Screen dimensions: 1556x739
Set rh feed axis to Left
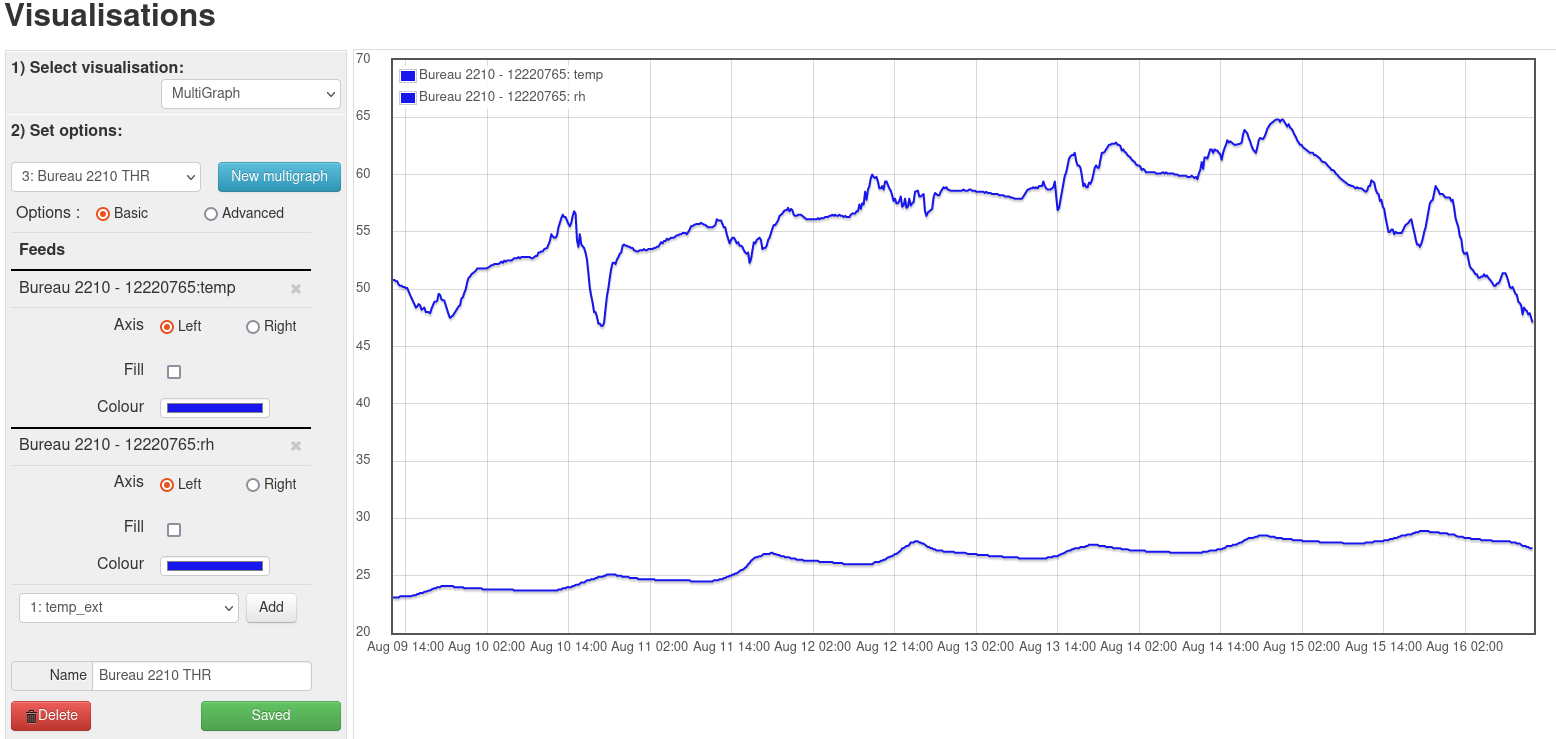tap(167, 485)
